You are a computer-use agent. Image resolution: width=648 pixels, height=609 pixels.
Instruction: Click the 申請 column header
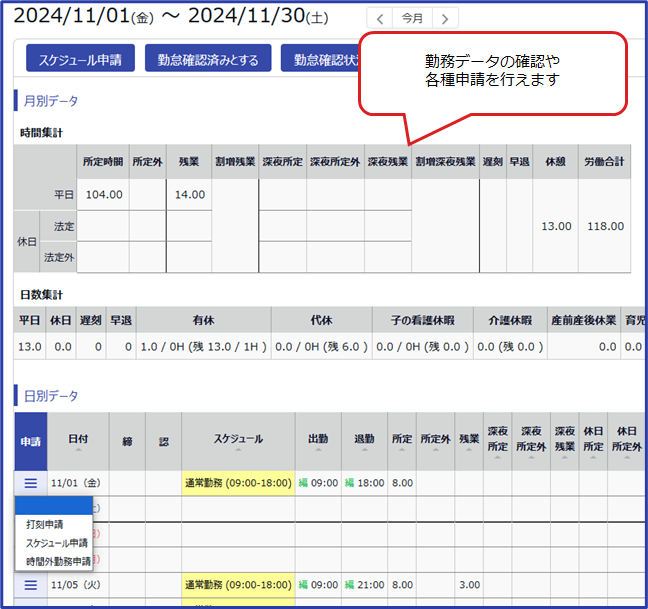[x=31, y=441]
